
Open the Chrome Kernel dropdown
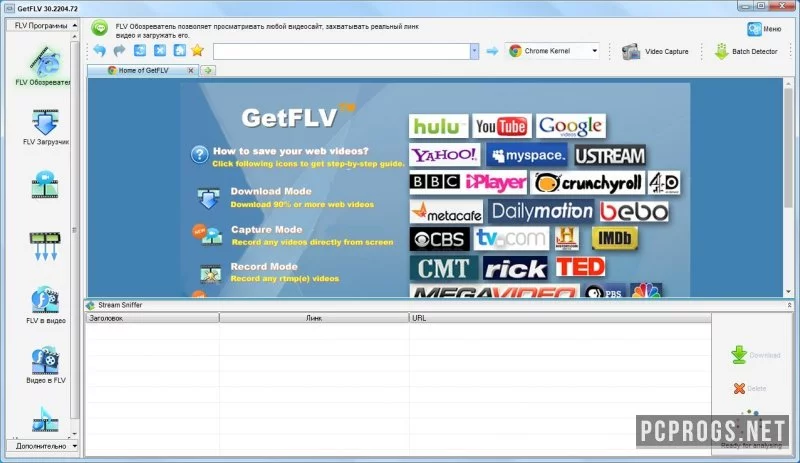point(553,51)
